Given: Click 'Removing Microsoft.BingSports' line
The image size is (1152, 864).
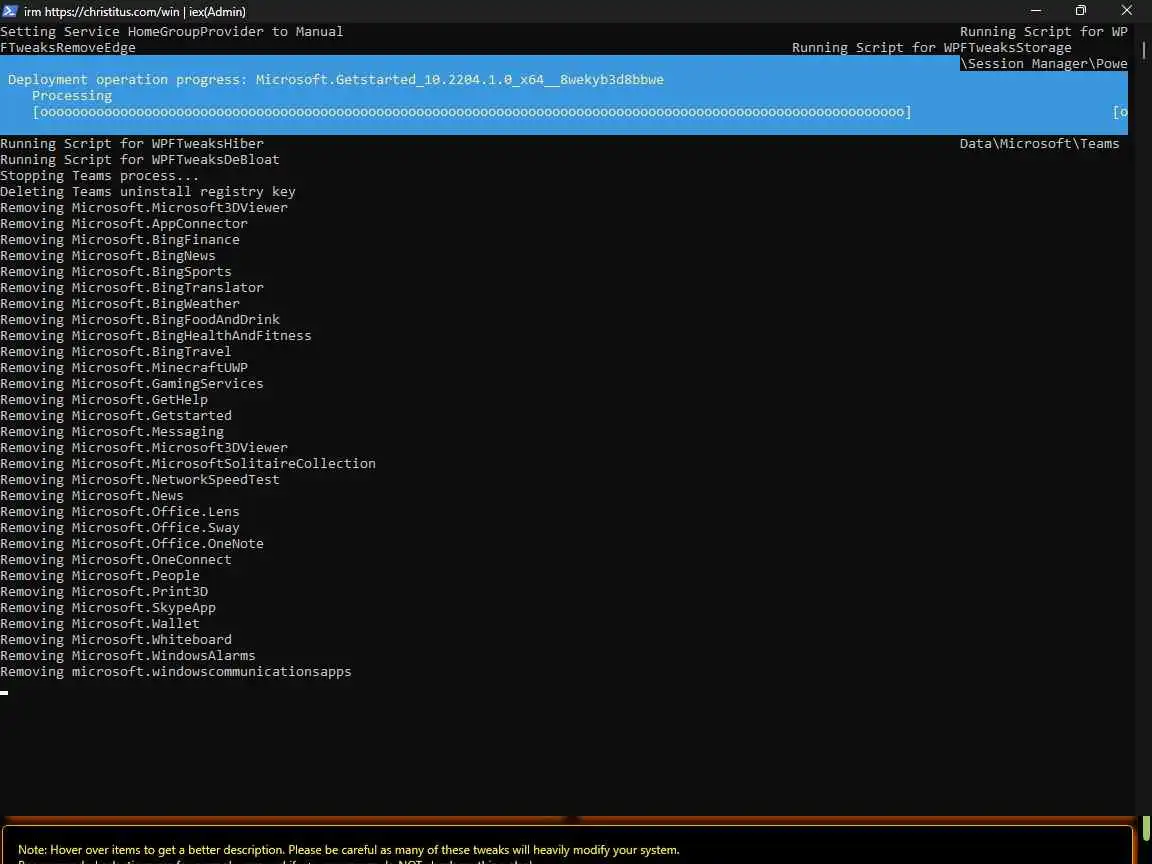Looking at the screenshot, I should (115, 272).
